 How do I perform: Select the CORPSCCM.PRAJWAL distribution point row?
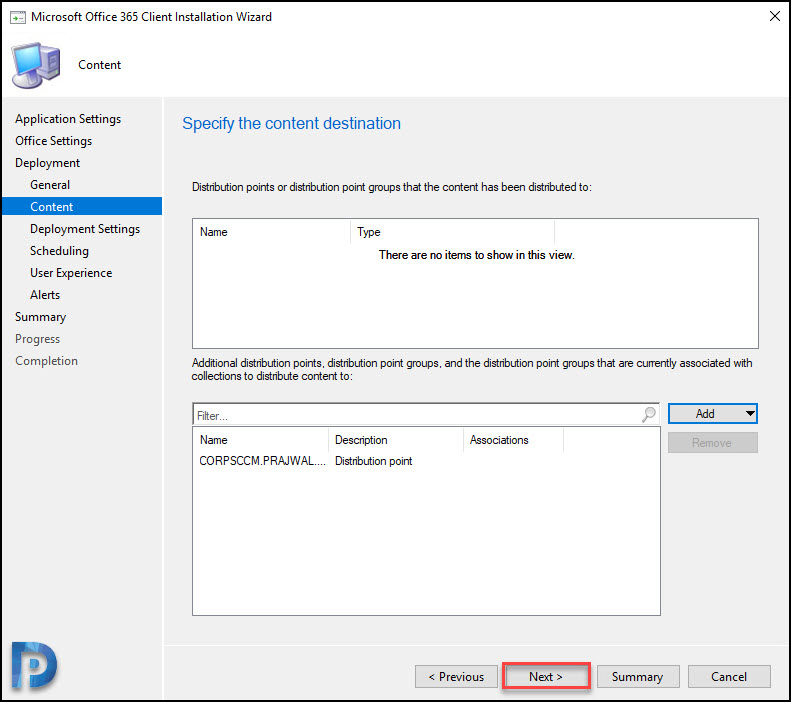click(426, 461)
